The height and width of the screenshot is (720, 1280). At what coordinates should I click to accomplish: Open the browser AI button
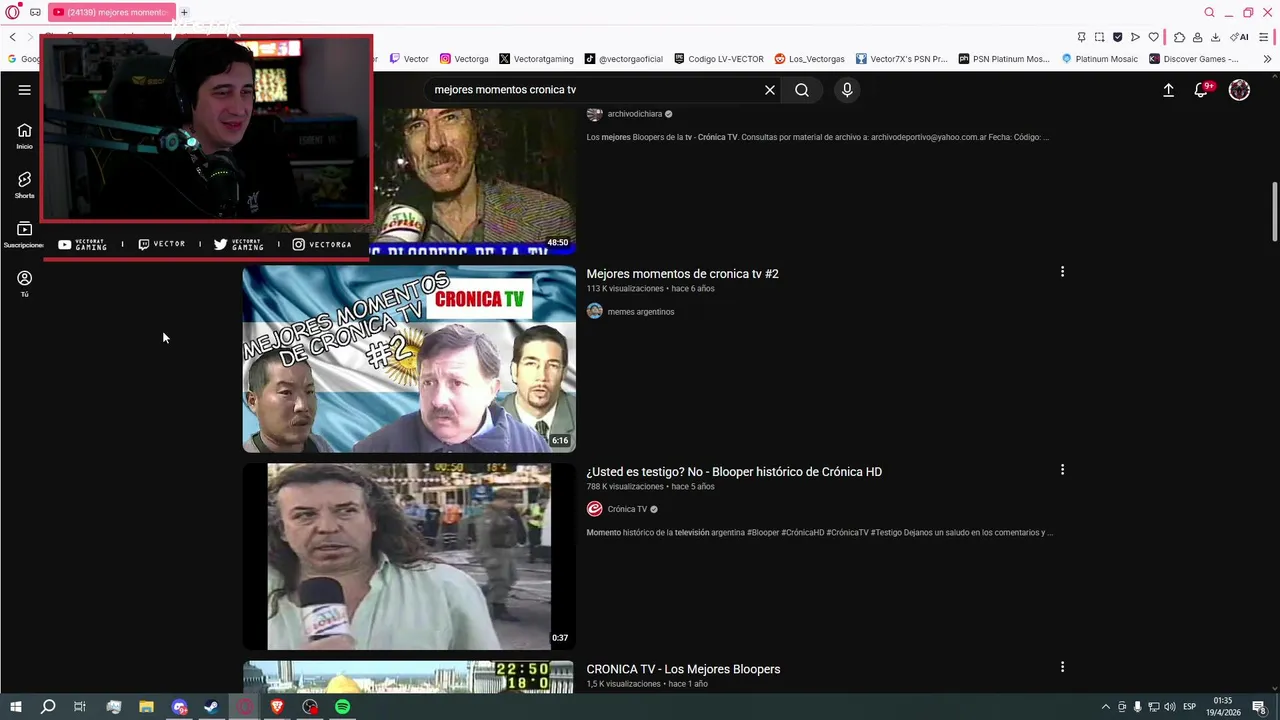[1239, 37]
